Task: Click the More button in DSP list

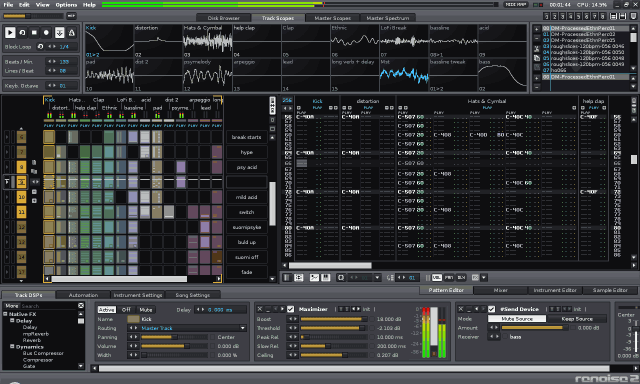Action: click(12, 306)
